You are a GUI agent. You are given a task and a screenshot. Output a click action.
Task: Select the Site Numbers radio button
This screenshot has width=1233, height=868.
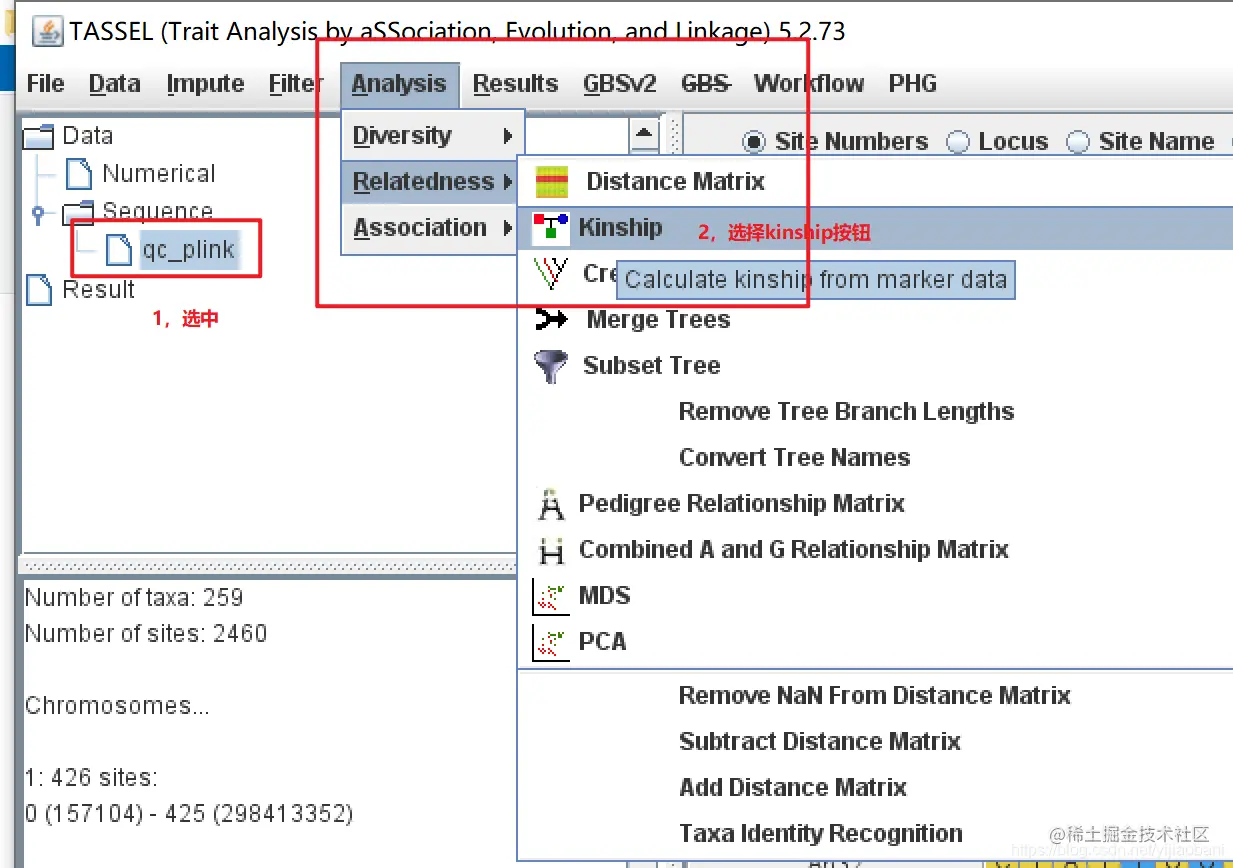click(x=754, y=142)
